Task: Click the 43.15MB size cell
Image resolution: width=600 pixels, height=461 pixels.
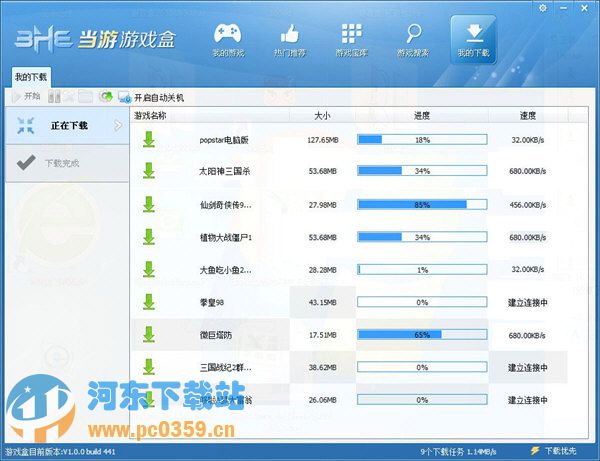Action: (323, 303)
